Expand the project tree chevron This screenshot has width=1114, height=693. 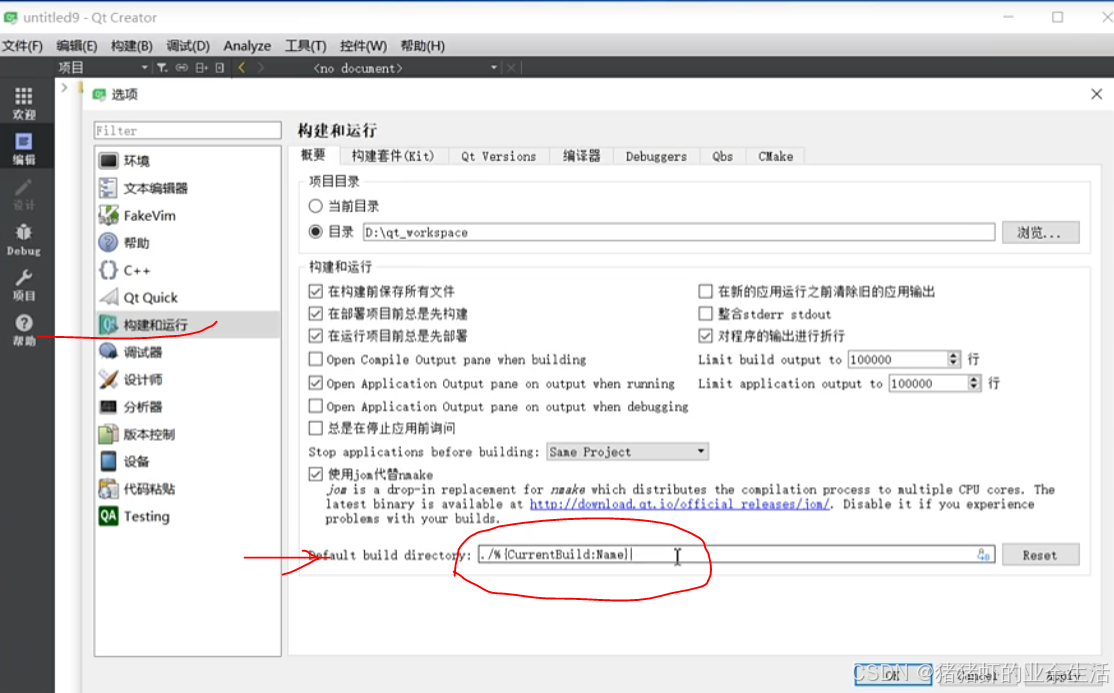pyautogui.click(x=64, y=87)
